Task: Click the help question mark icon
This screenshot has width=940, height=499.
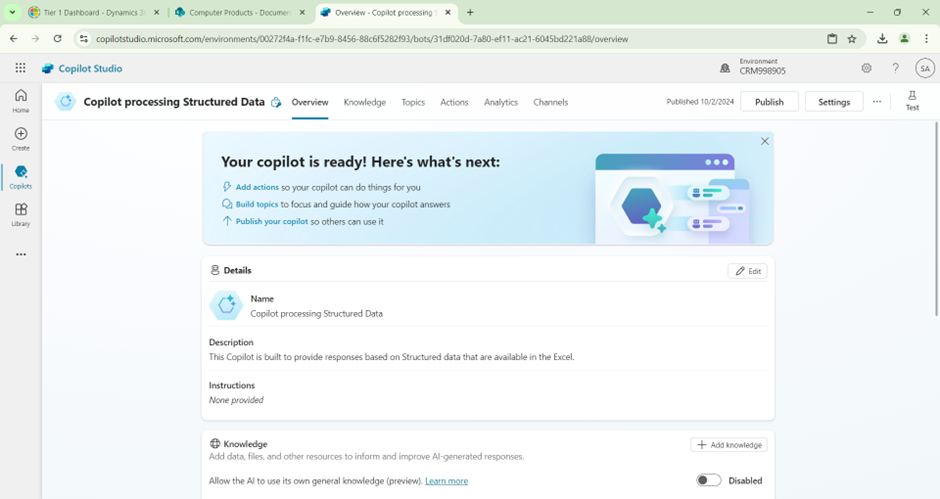Action: tap(895, 68)
